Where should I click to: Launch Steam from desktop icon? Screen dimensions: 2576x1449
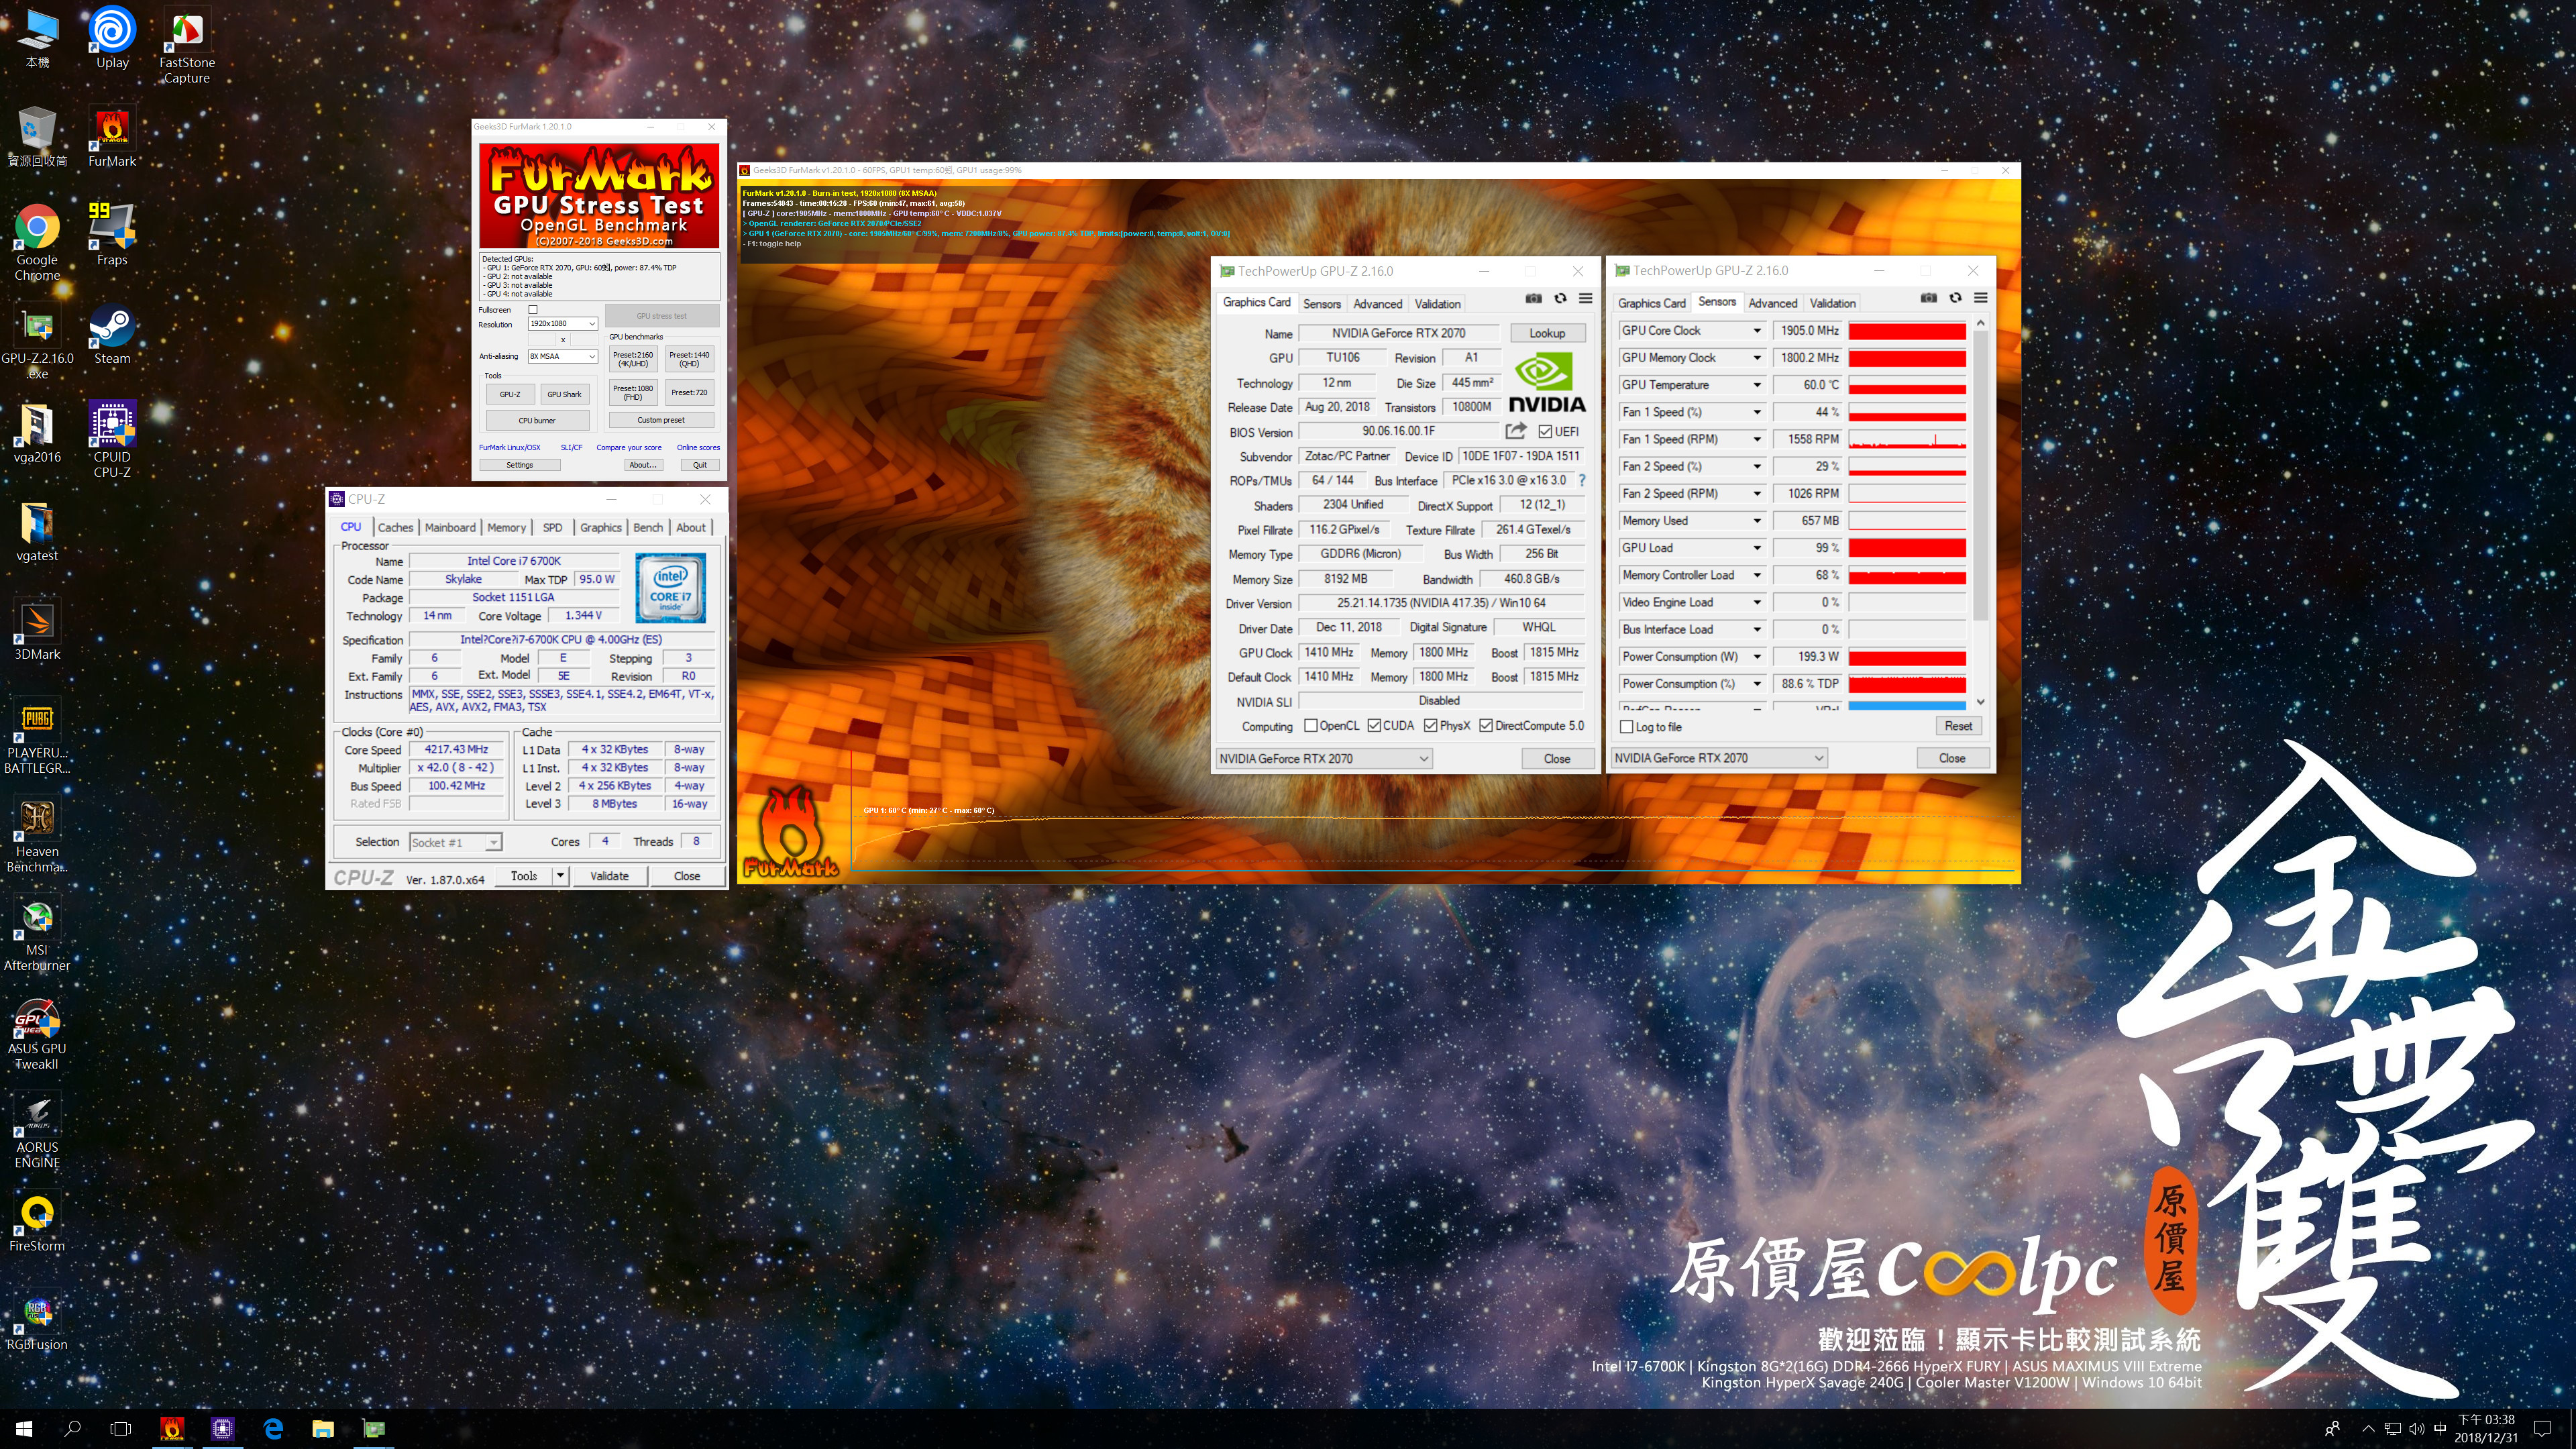tap(112, 334)
